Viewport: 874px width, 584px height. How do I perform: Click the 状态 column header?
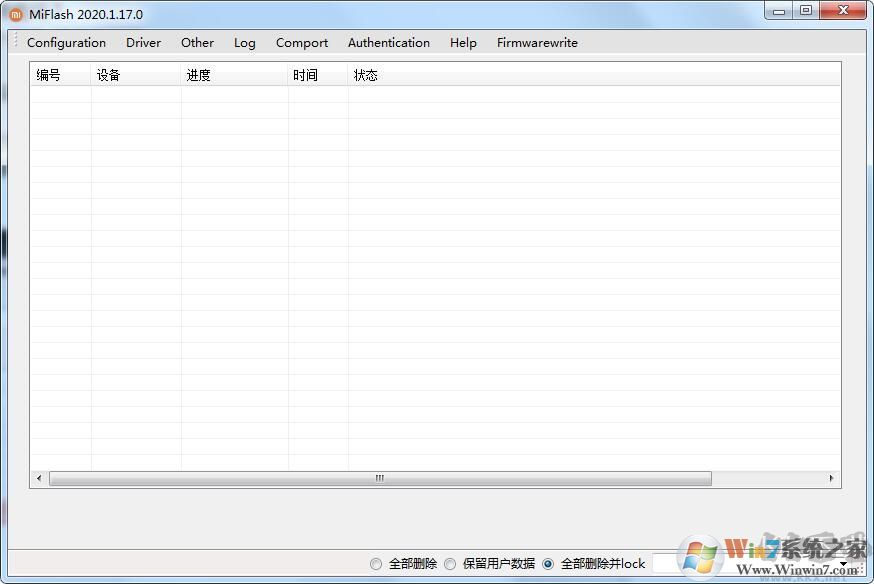366,74
